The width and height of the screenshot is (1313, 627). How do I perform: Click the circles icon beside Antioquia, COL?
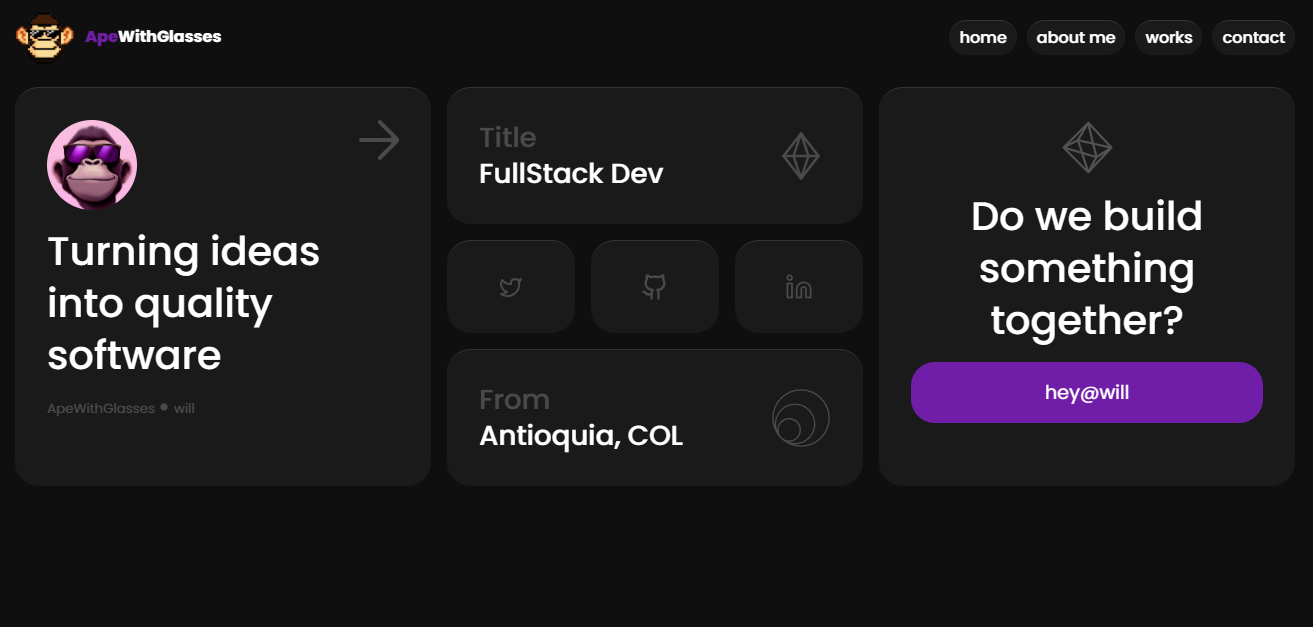tap(800, 418)
